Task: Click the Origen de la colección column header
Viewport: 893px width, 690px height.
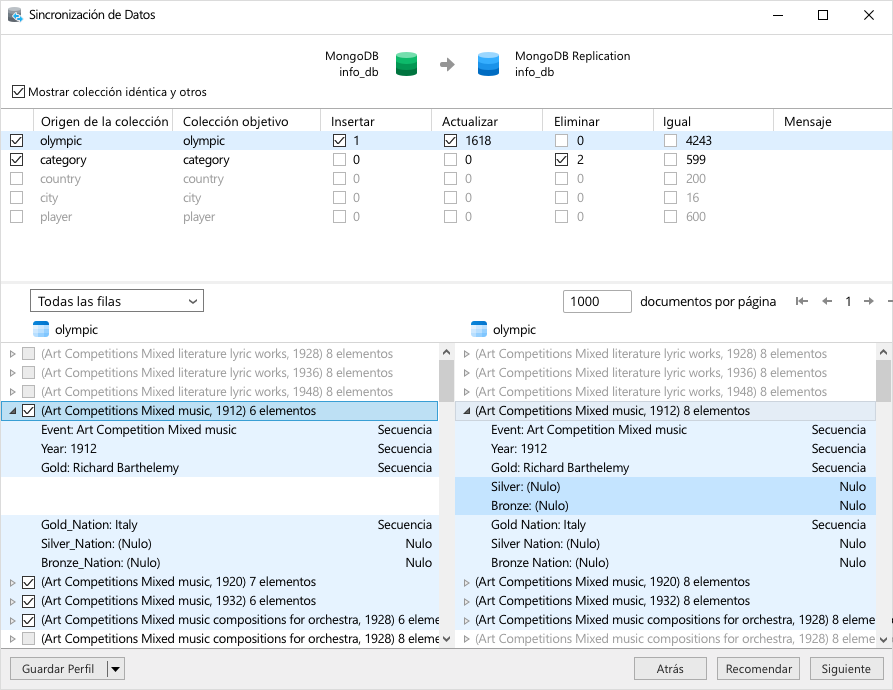Action: [x=104, y=121]
